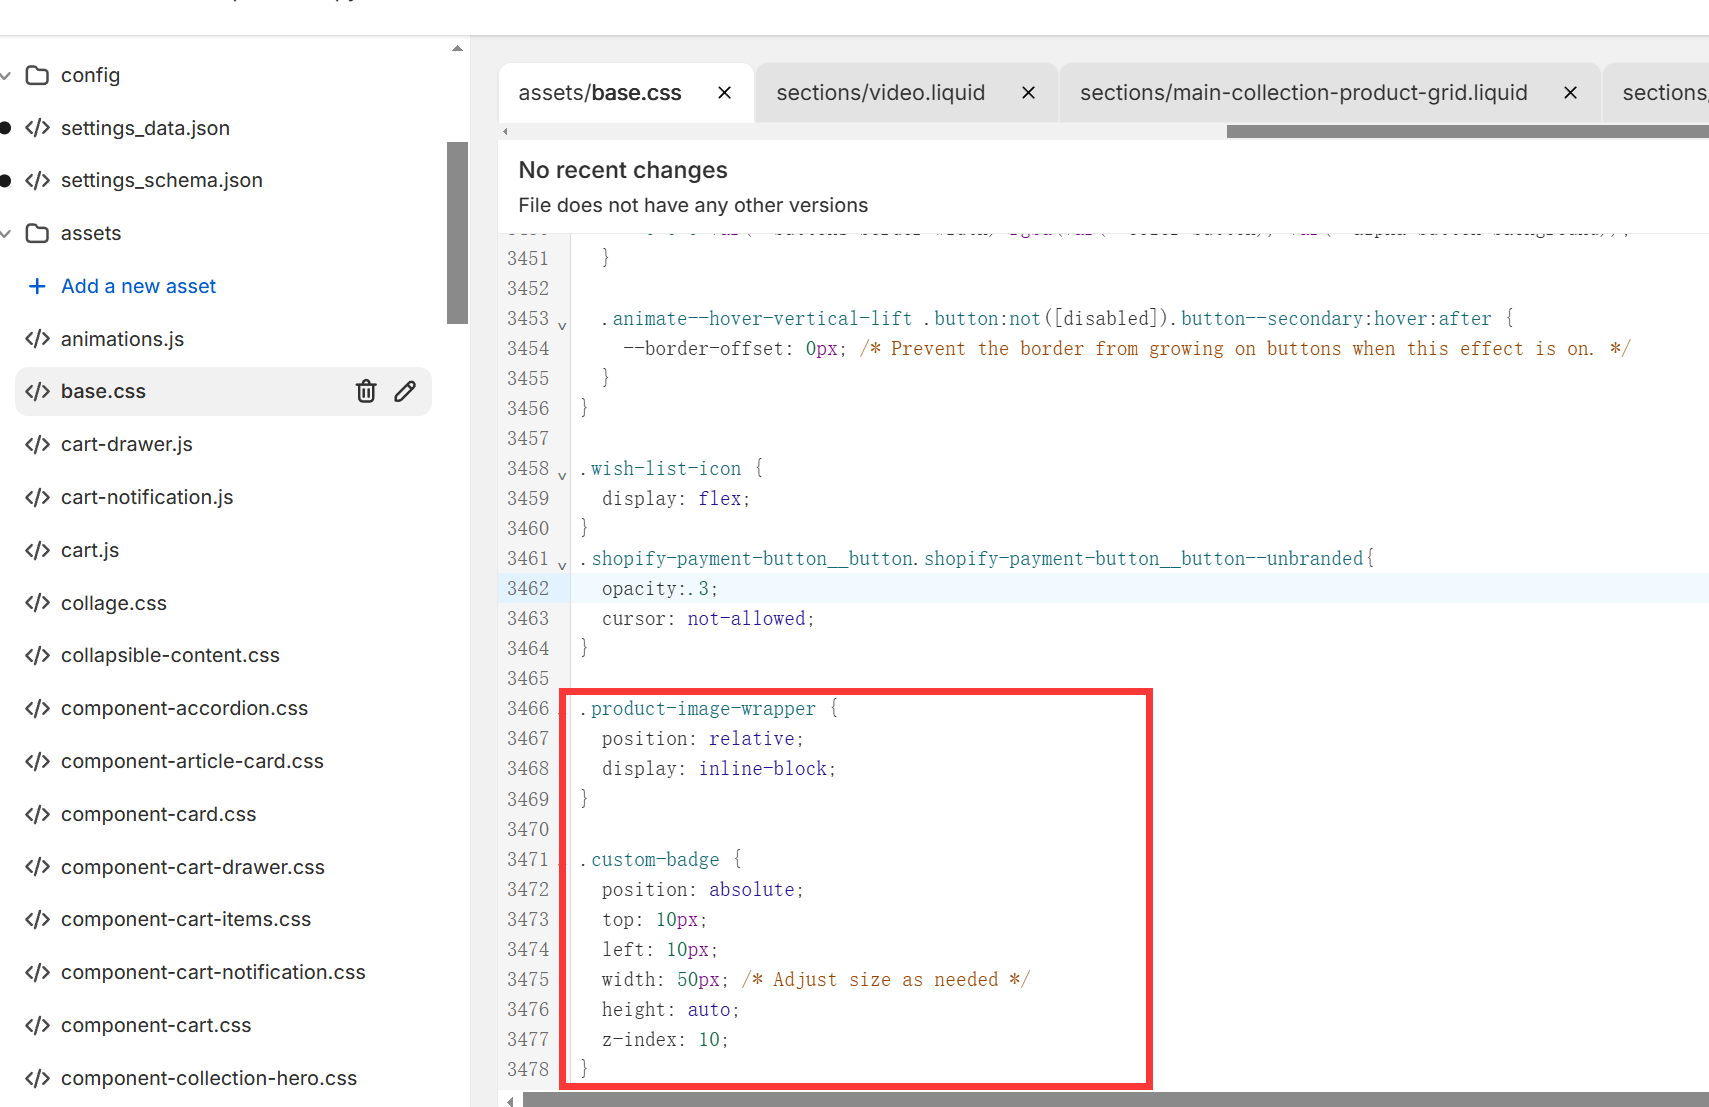The width and height of the screenshot is (1709, 1107).
Task: Open component-cart-notification.css file
Action: point(213,972)
